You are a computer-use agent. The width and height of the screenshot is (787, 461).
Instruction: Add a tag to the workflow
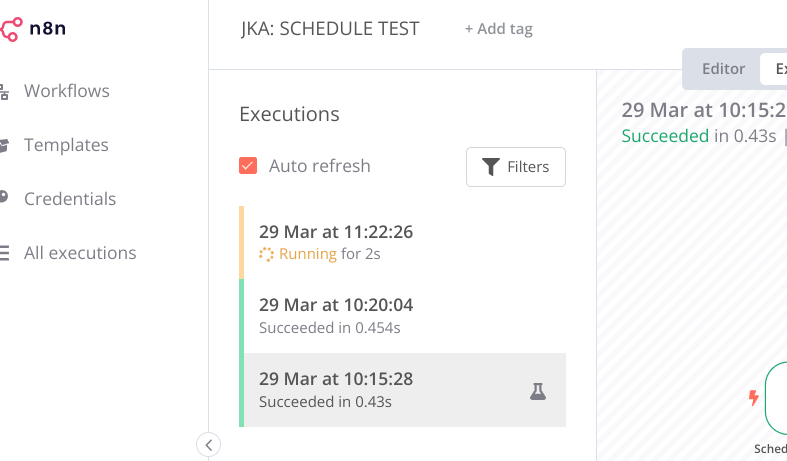498,29
